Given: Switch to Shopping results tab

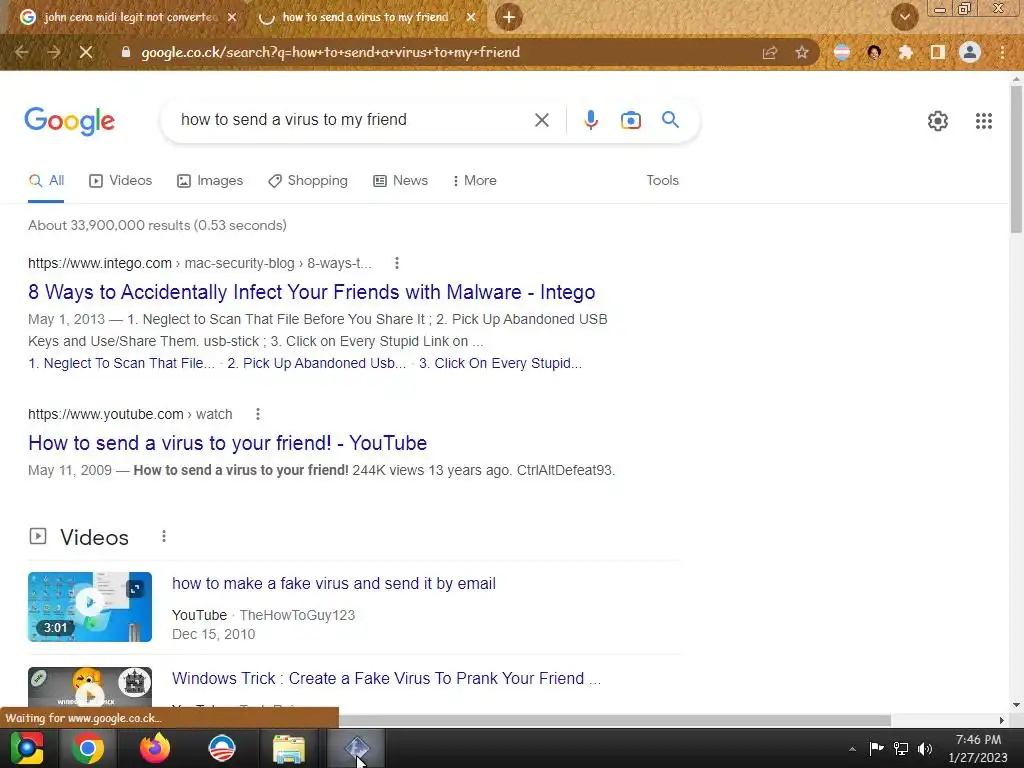Looking at the screenshot, I should [308, 181].
